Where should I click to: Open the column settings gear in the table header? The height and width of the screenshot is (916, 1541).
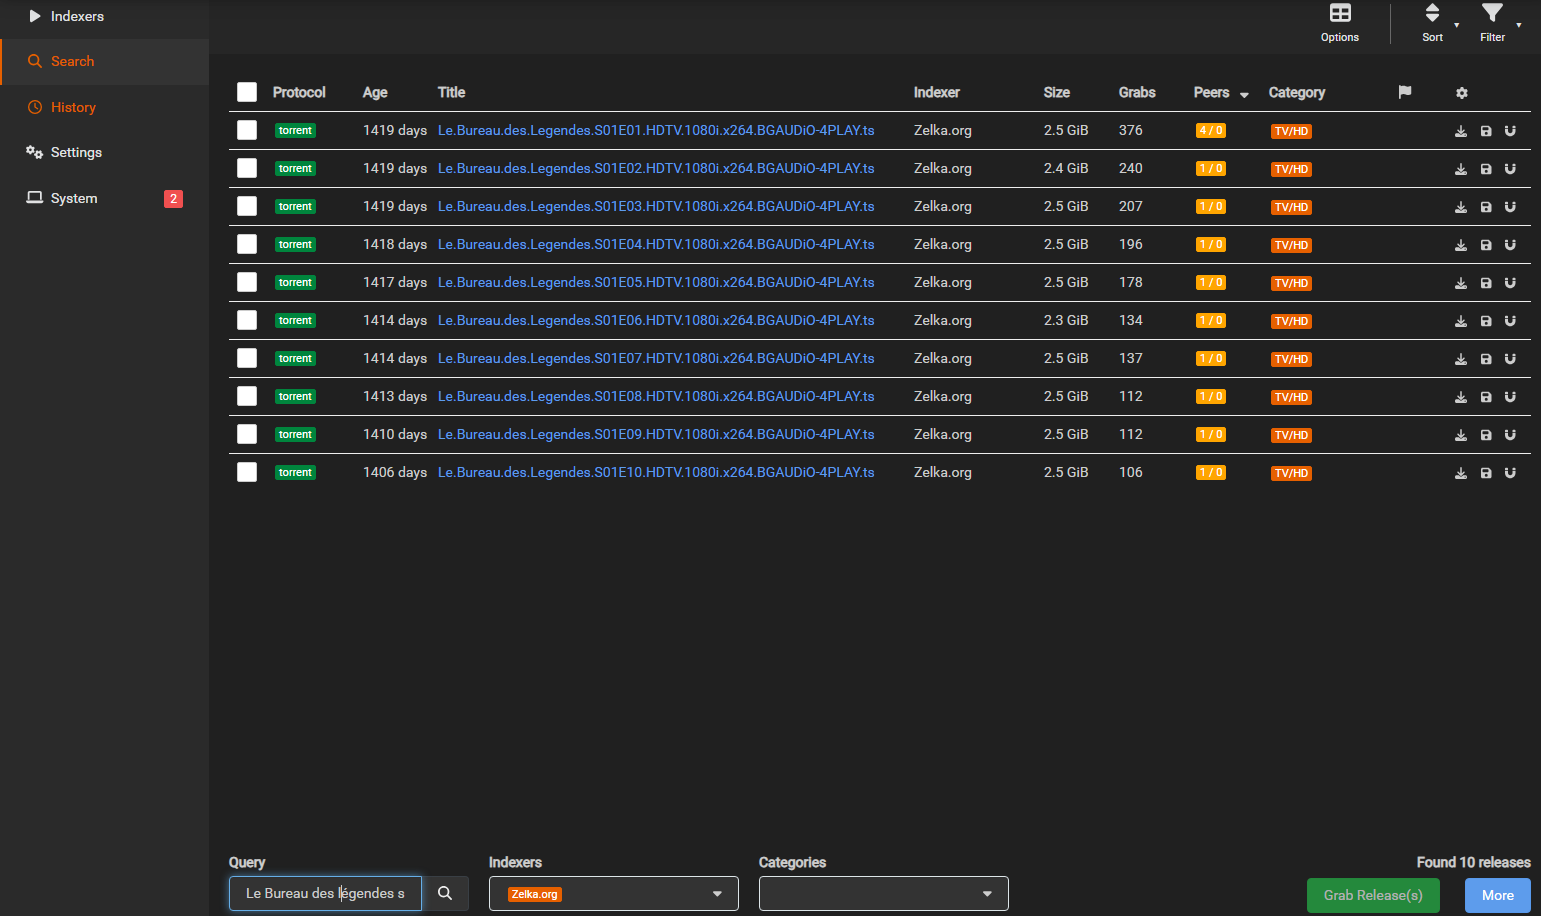[x=1461, y=93]
